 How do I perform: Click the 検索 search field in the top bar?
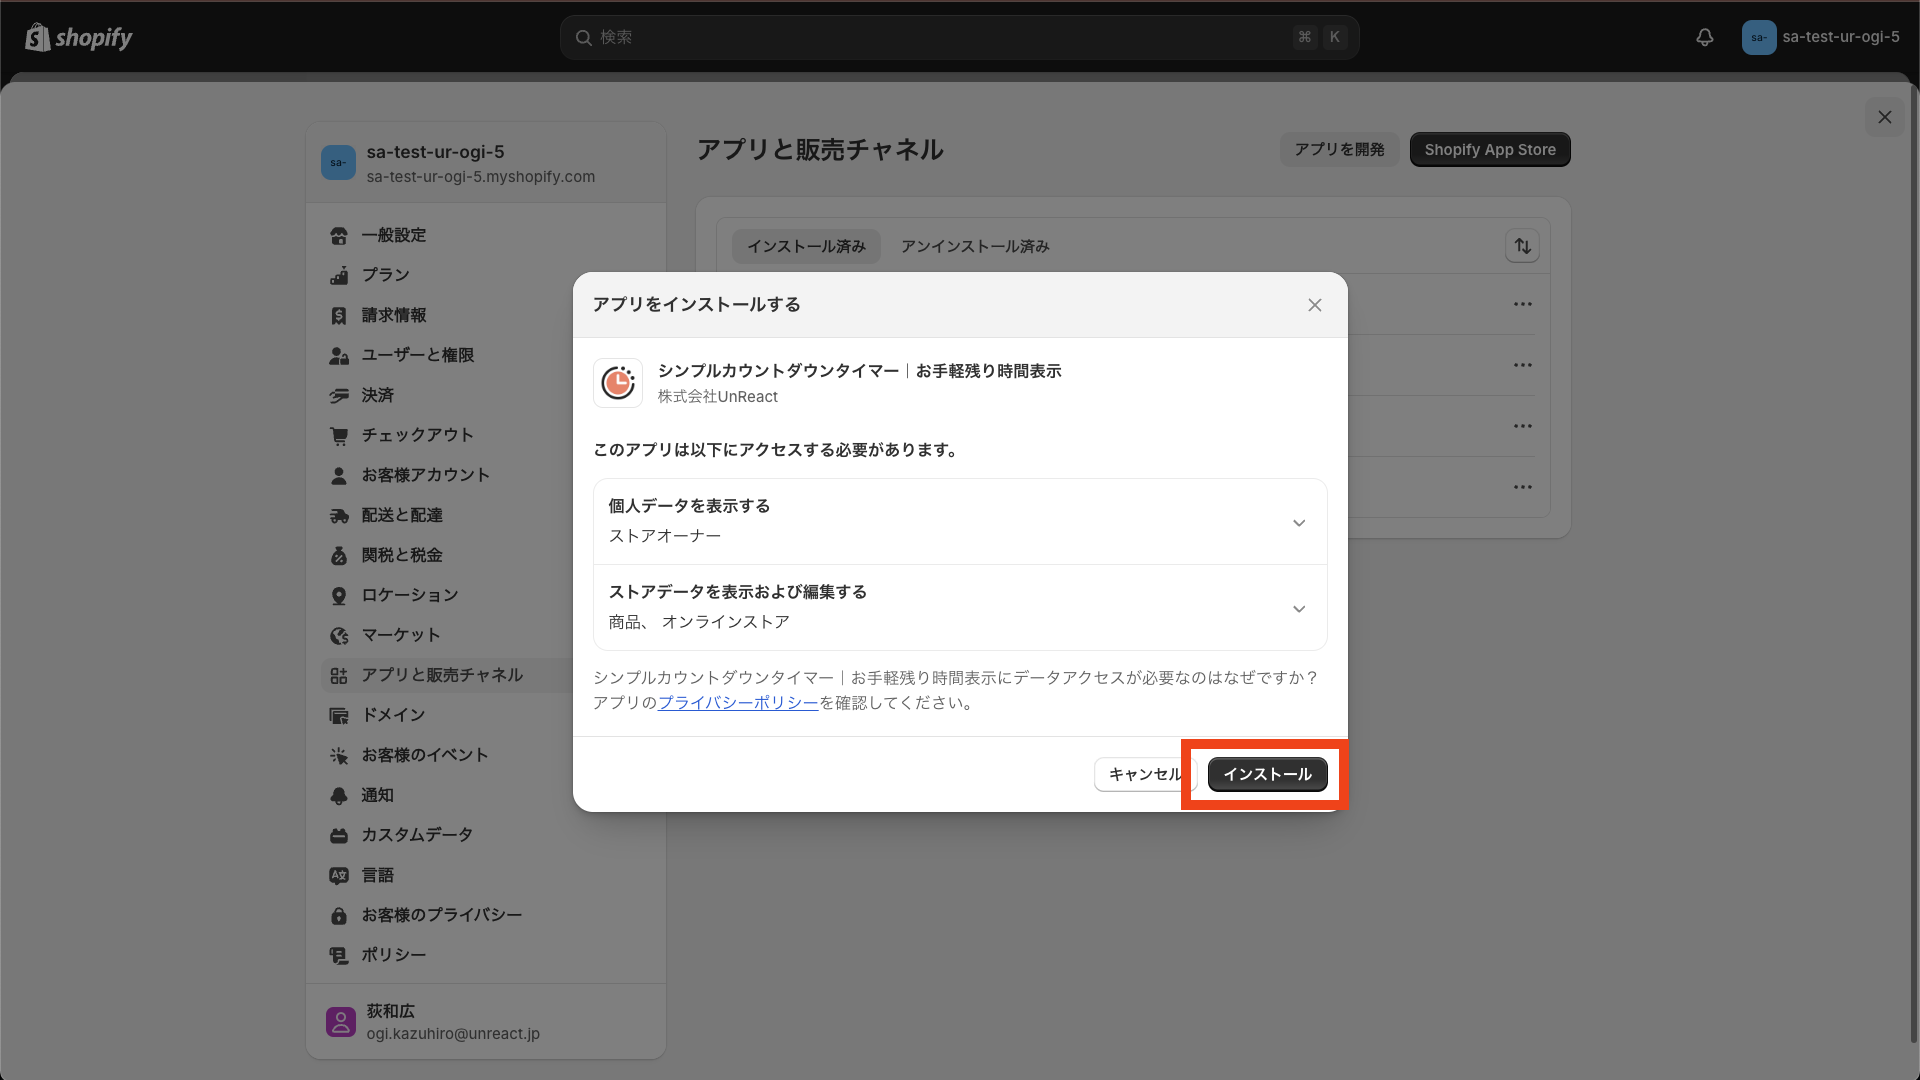tap(960, 37)
